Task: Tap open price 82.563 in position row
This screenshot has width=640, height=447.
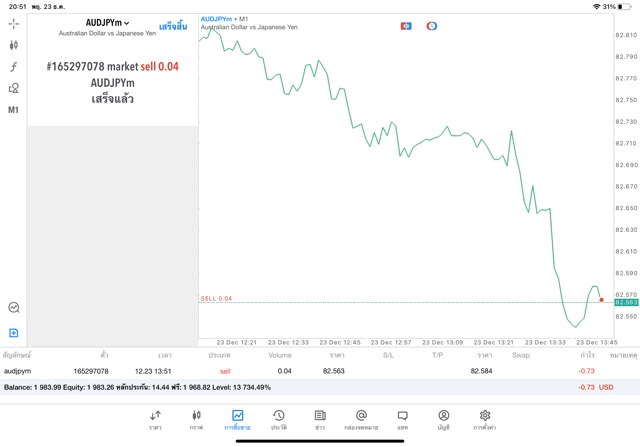Action: click(333, 371)
